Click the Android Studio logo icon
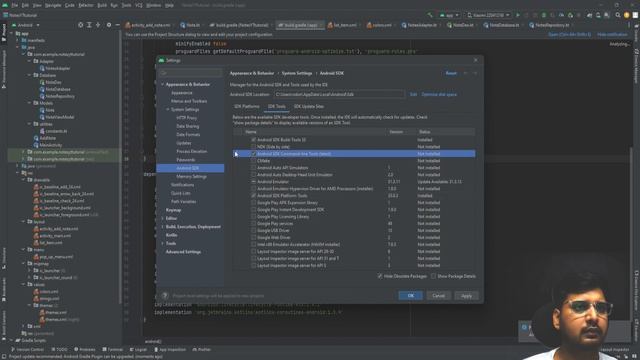This screenshot has height=360, width=640. point(4,5)
